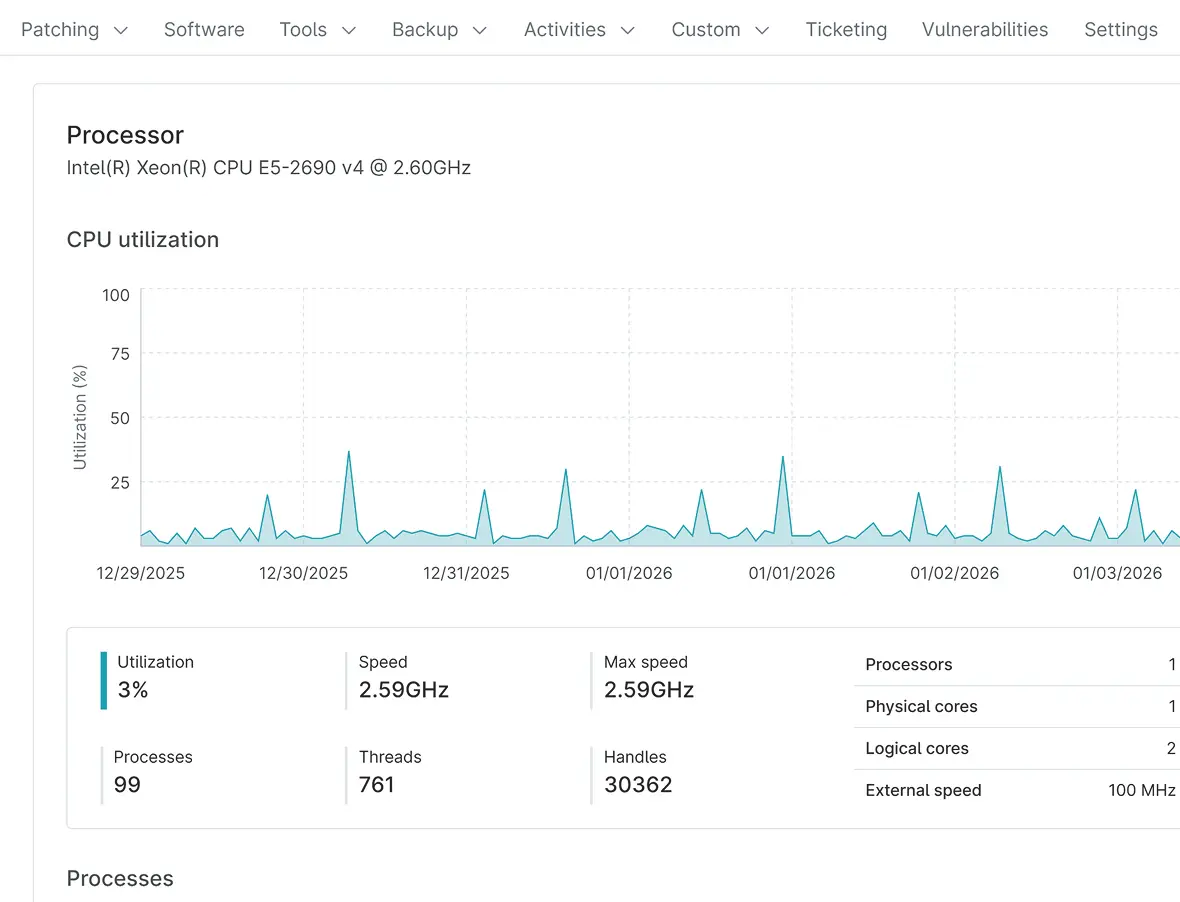This screenshot has height=902, width=1180.
Task: Click the 50 y-axis label
Action: pos(120,418)
